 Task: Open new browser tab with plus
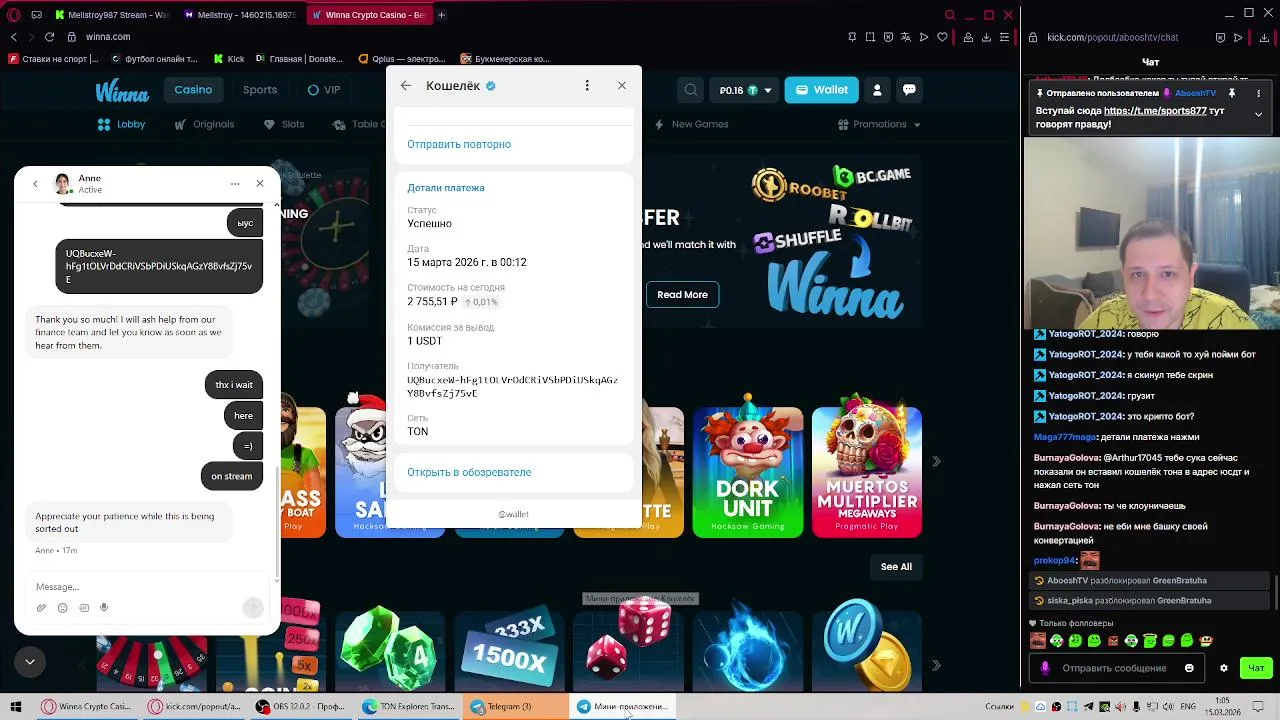(x=441, y=15)
